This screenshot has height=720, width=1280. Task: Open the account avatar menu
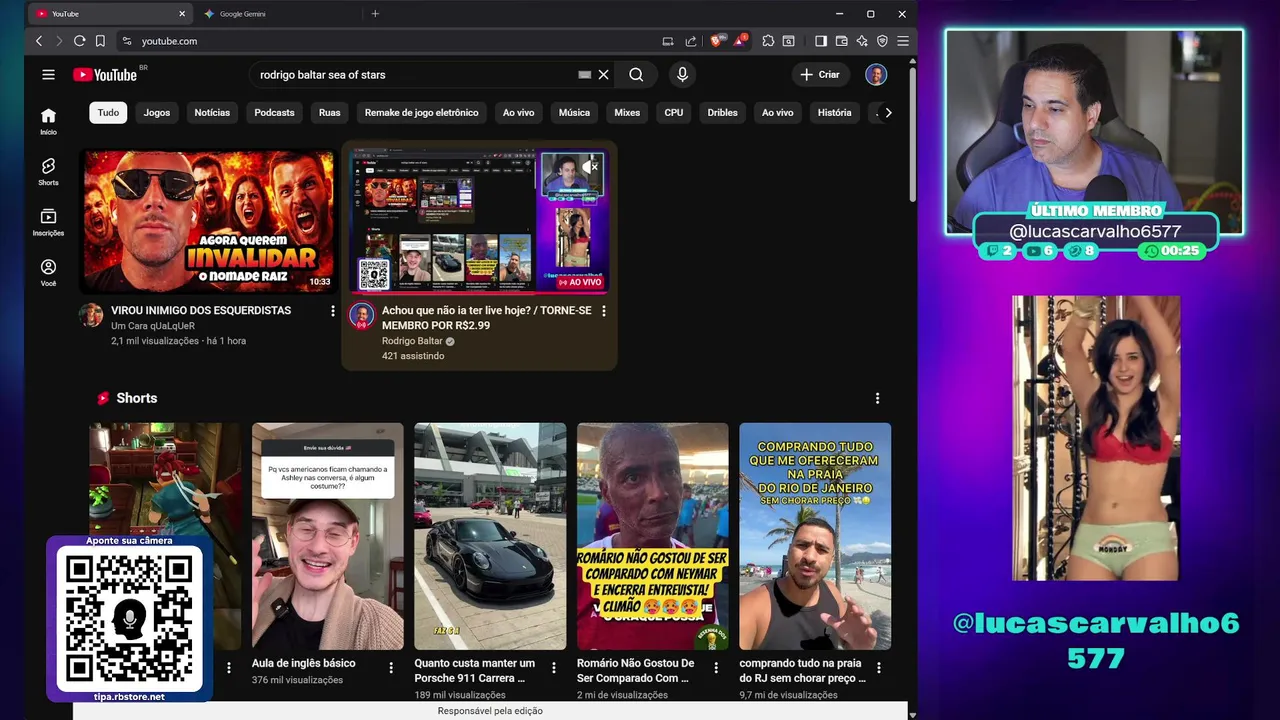pyautogui.click(x=876, y=74)
